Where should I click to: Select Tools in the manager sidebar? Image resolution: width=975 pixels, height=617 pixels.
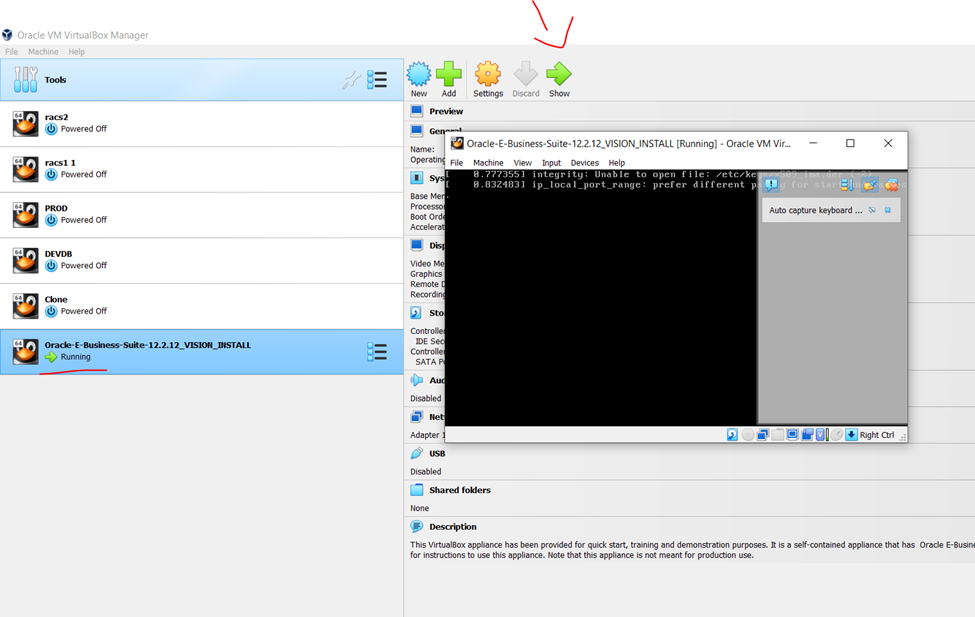click(201, 80)
